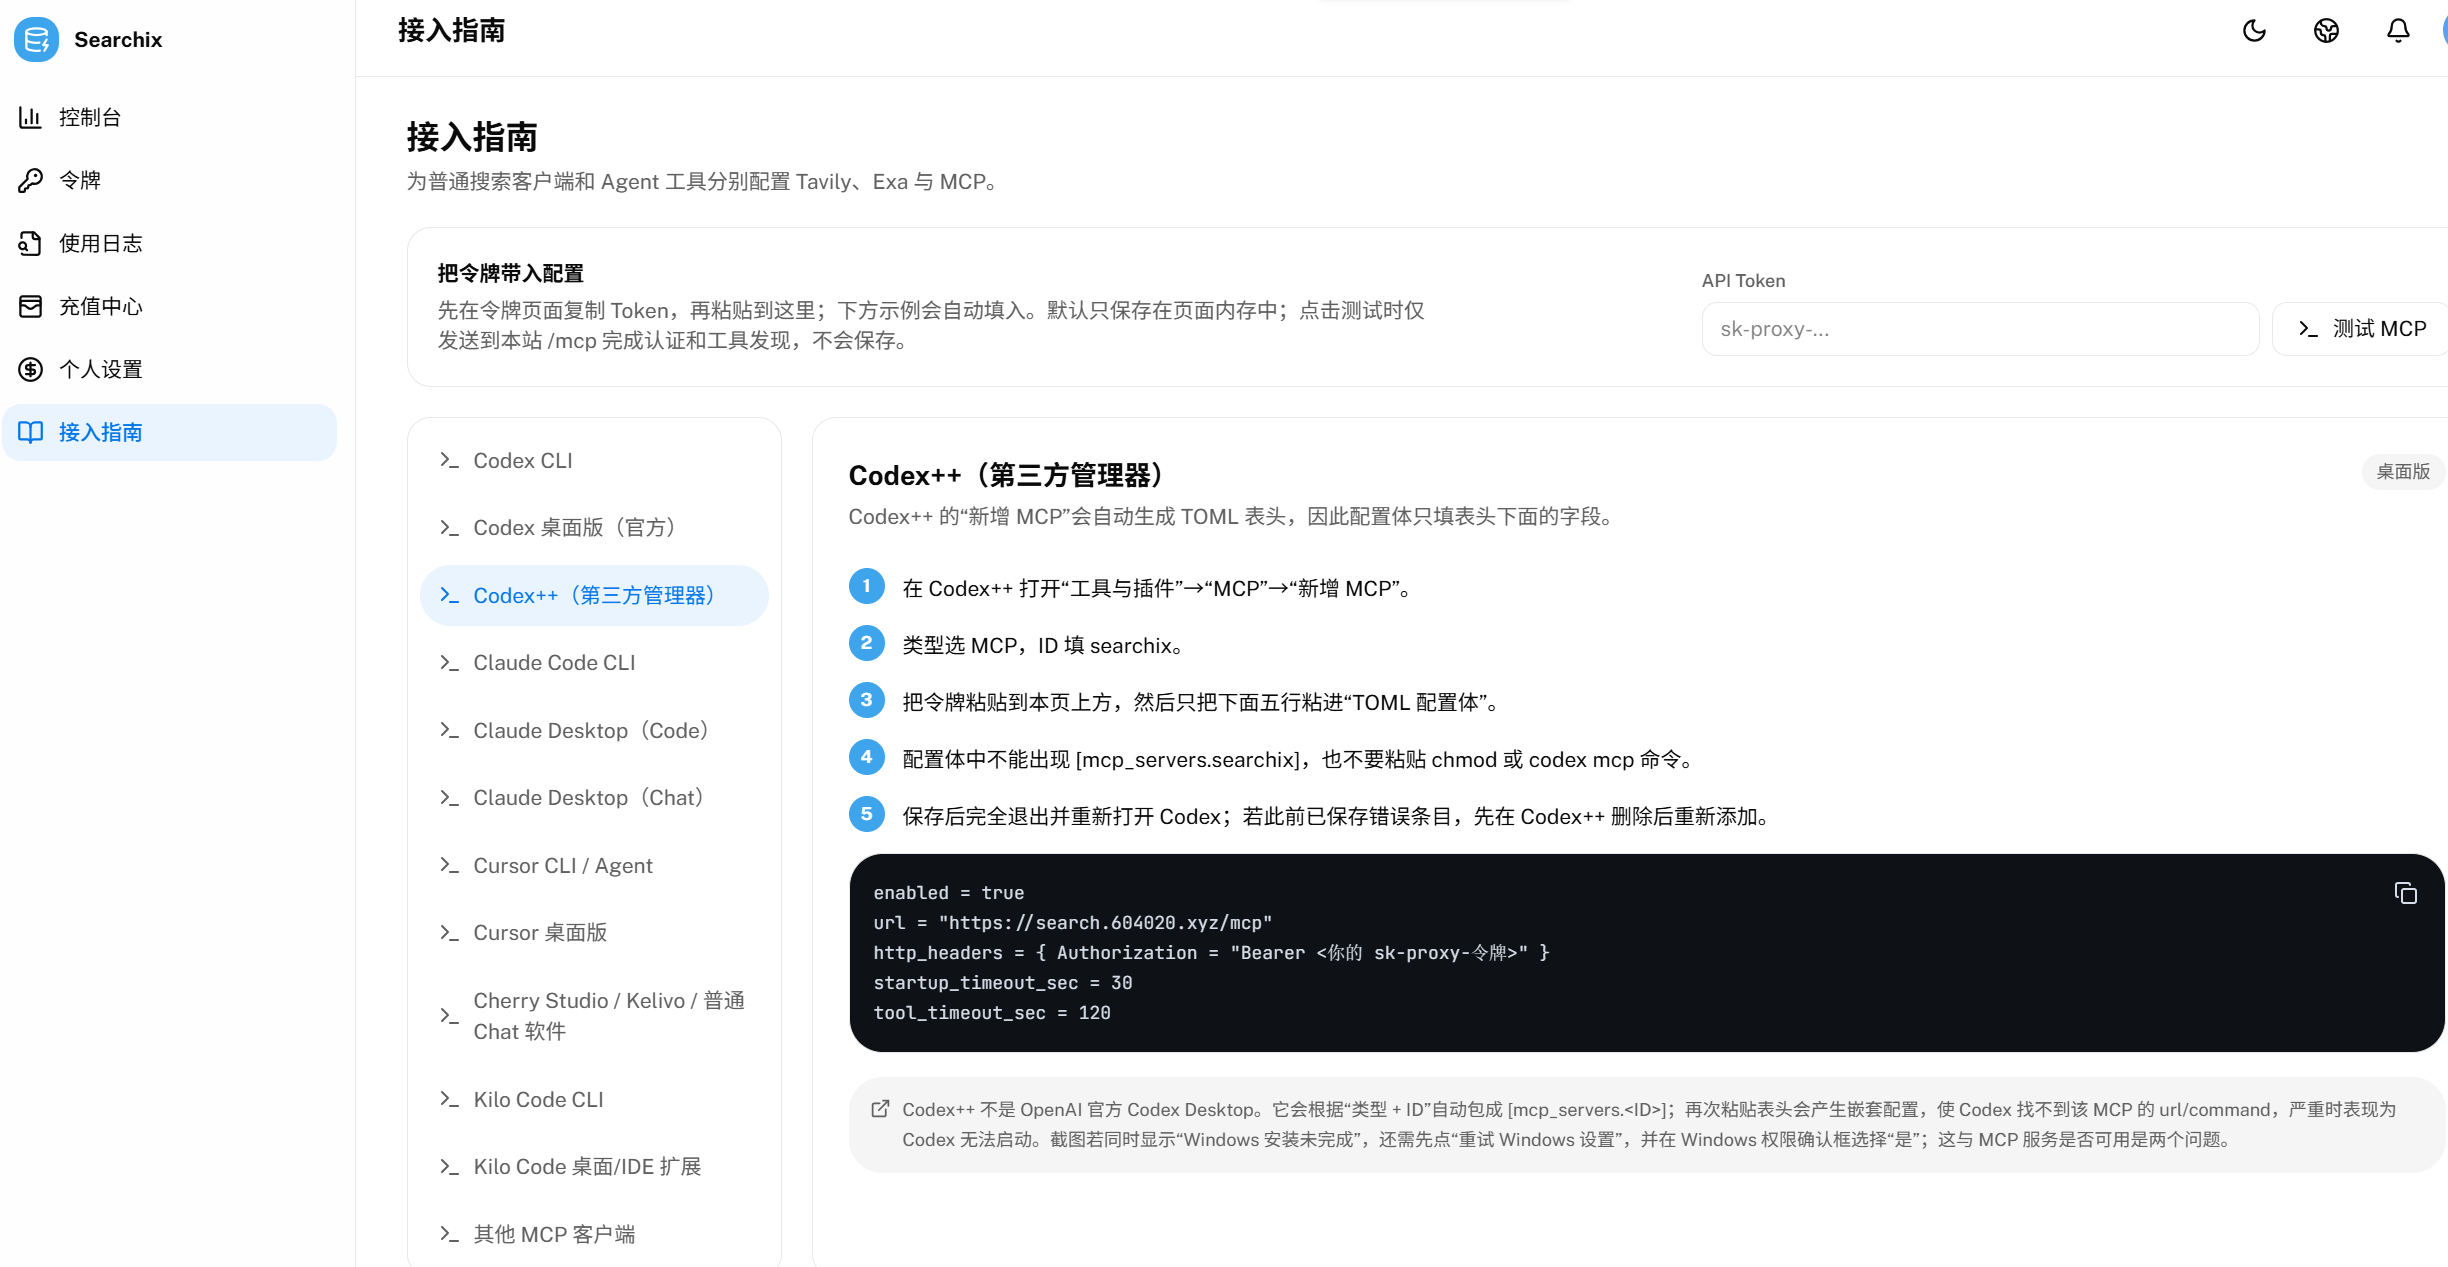This screenshot has width=2448, height=1267.
Task: Click terminal icon beside Kilo Code 桌面/IDE 扩展
Action: point(449,1167)
